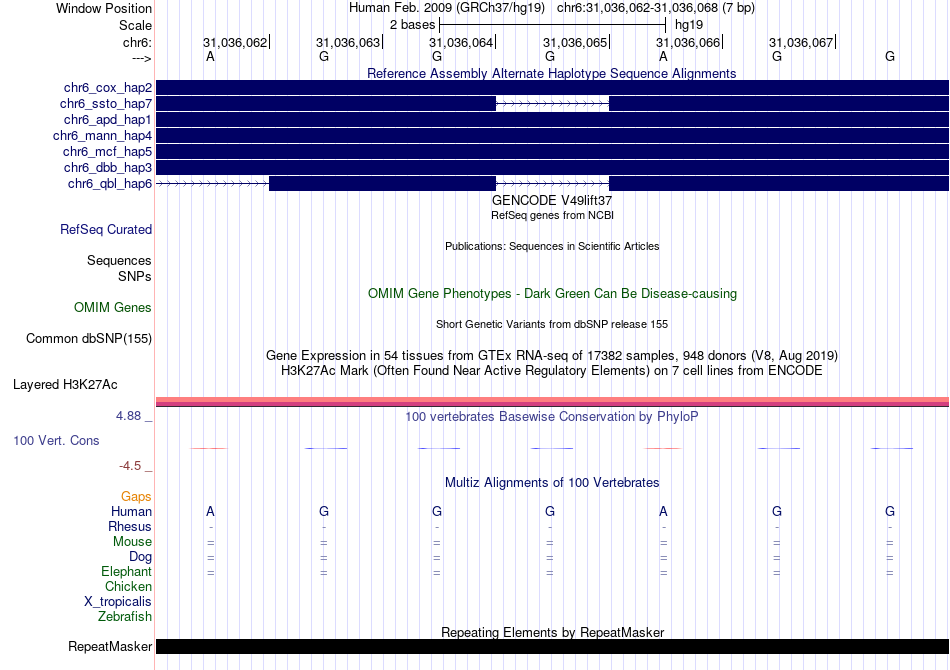This screenshot has width=950, height=670.
Task: Select the 2 bases scale bar
Action: pos(553,25)
